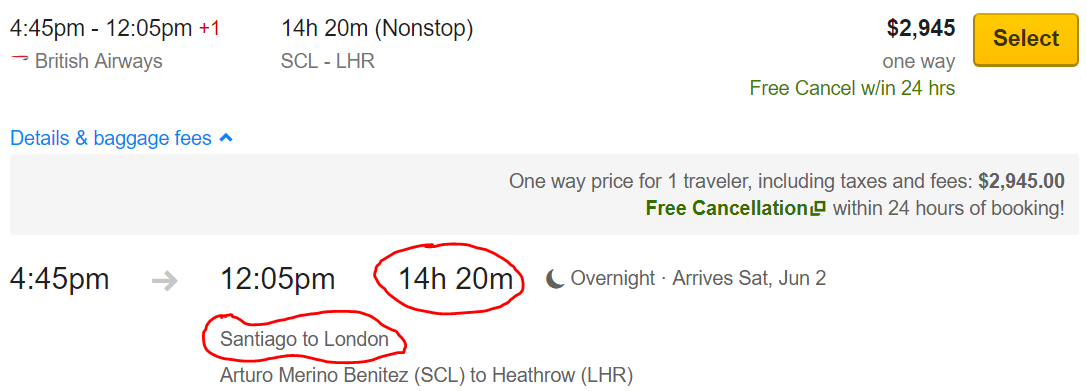The width and height of the screenshot is (1087, 391).
Task: Click the chevron beside Details & baggage fees
Action: click(225, 139)
